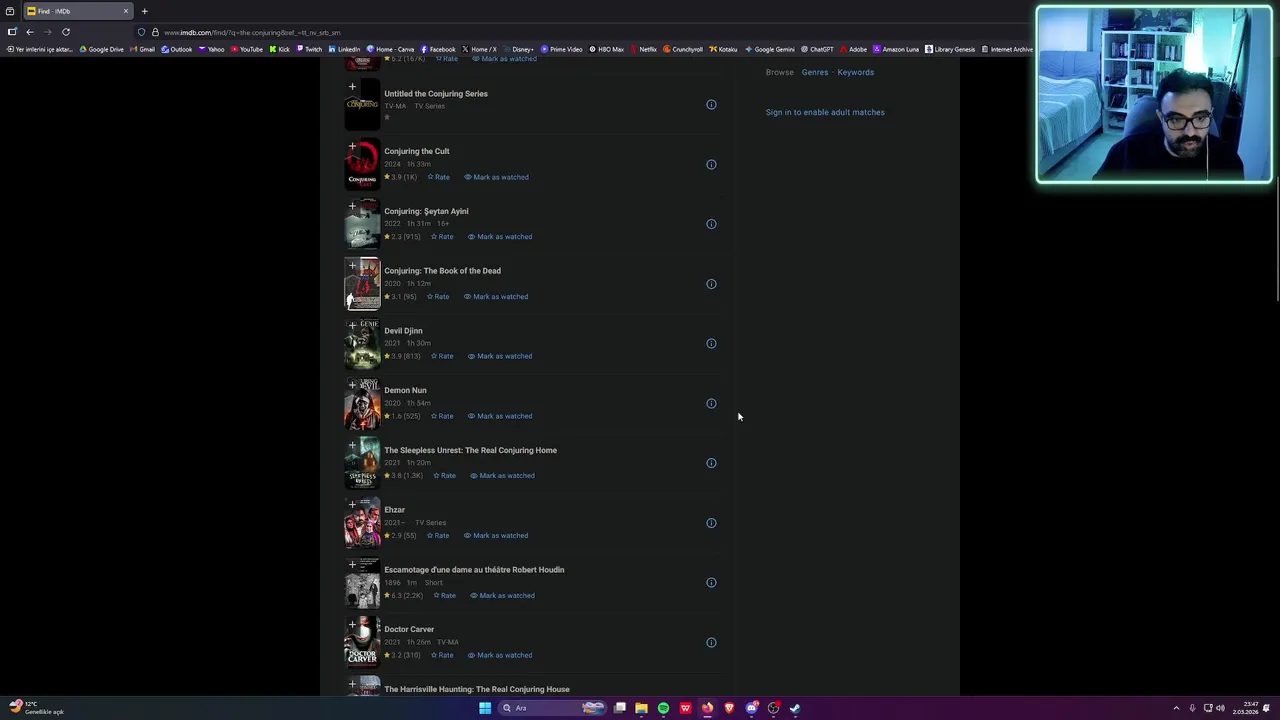Mark Escamotage d'une dame as watched
Viewport: 1280px width, 720px height.
click(x=502, y=595)
